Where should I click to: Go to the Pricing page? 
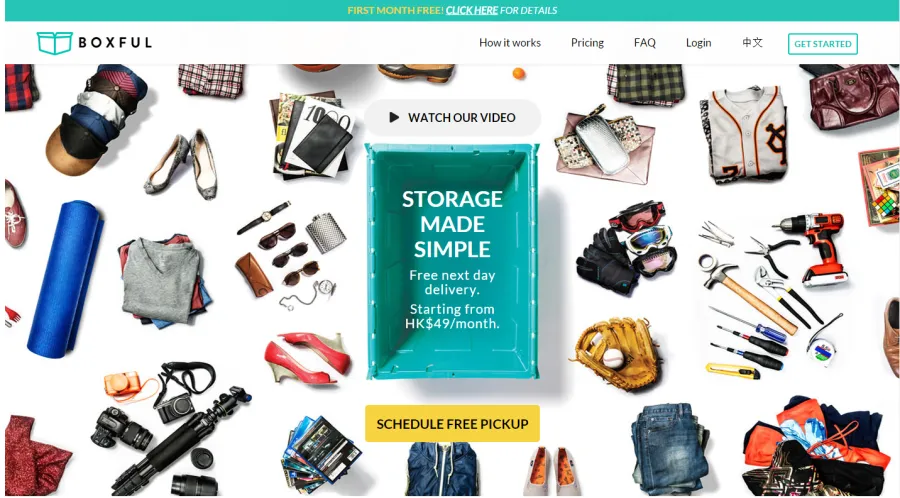[587, 43]
